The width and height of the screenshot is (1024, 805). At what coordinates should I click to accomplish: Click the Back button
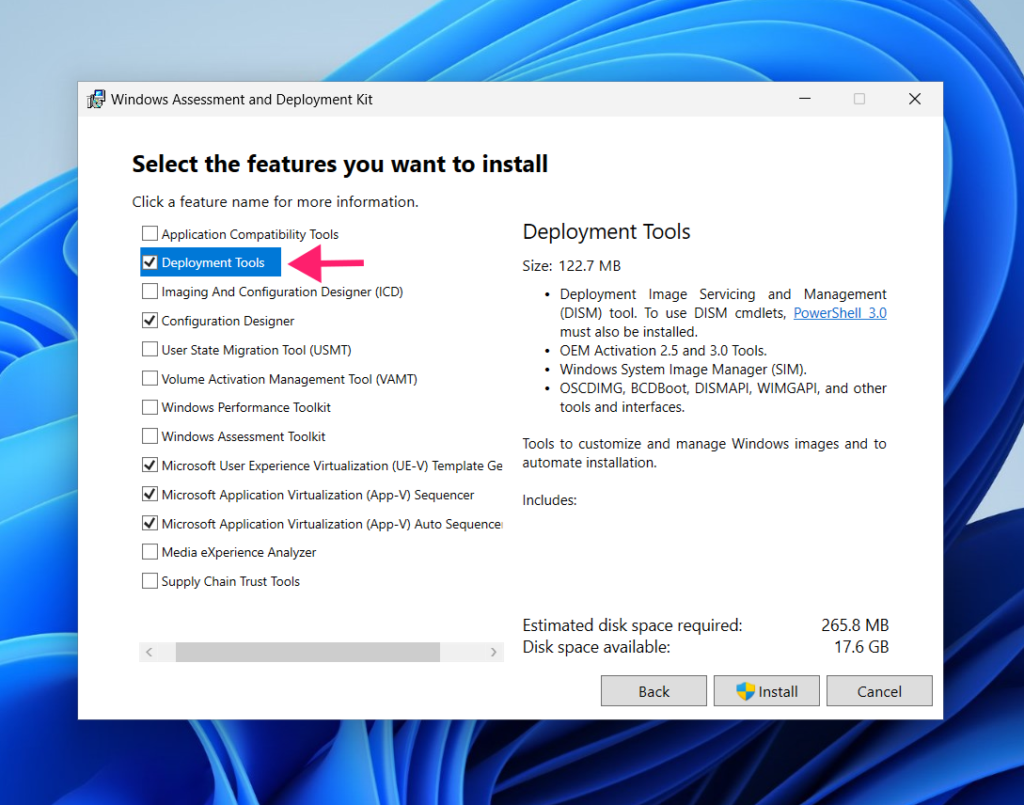[x=654, y=691]
